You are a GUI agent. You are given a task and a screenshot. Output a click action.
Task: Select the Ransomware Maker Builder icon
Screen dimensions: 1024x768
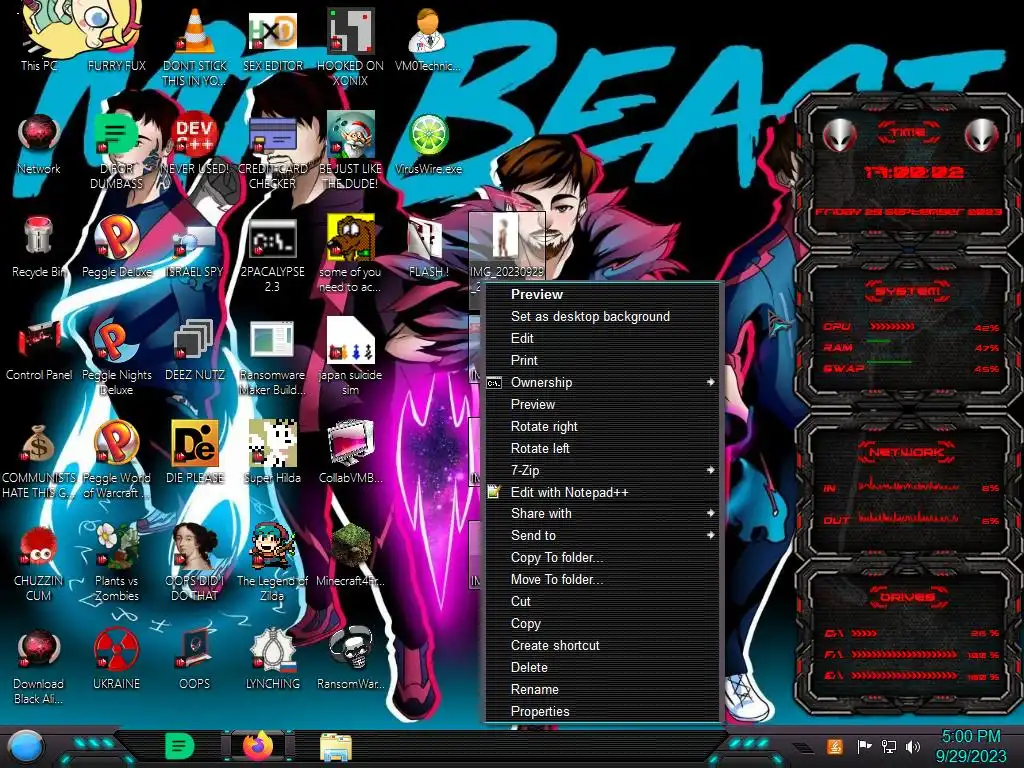point(272,358)
